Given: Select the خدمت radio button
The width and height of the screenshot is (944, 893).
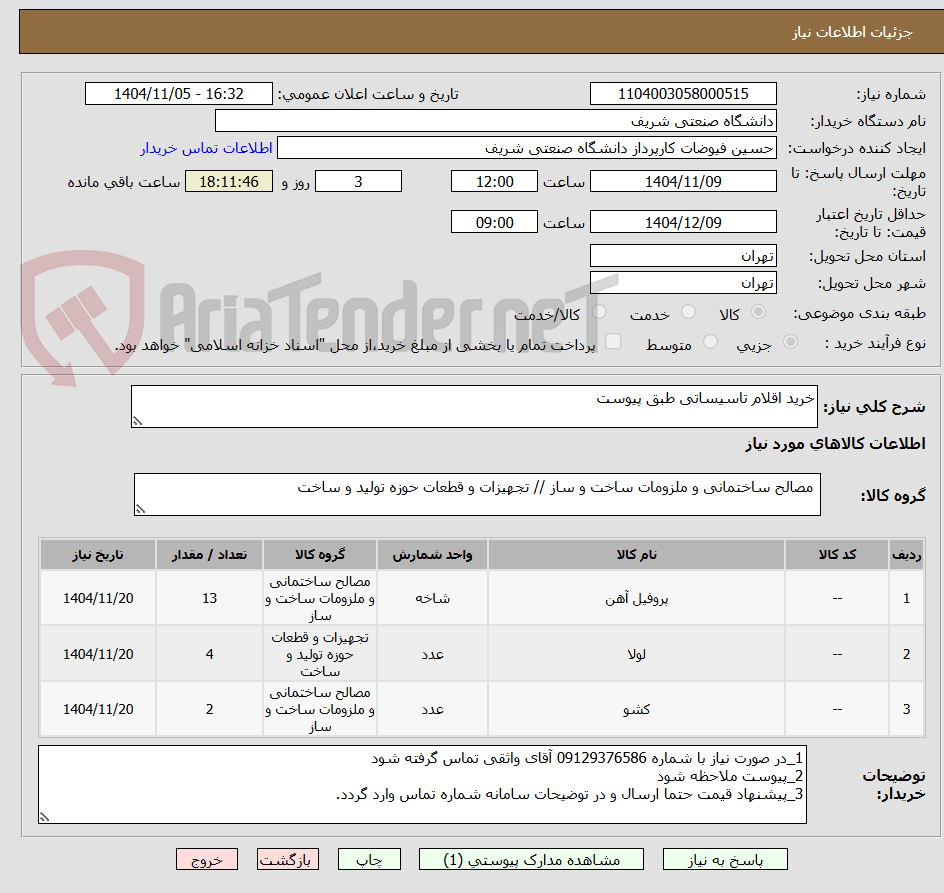Looking at the screenshot, I should 688,312.
